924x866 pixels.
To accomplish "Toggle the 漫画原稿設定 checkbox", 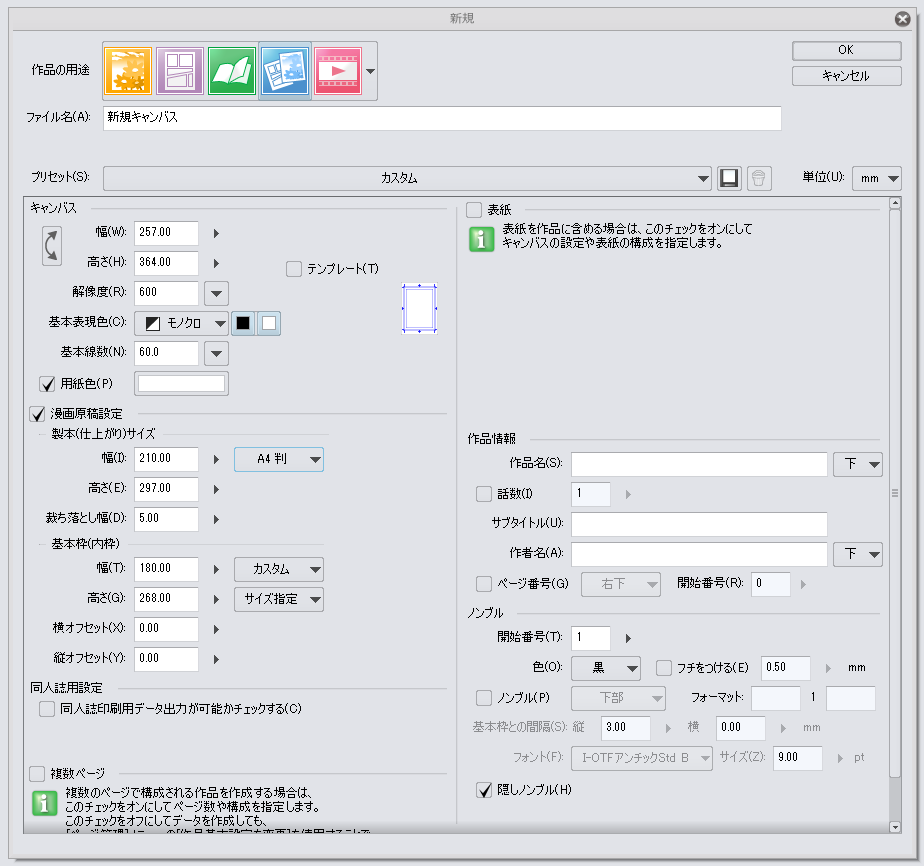I will [x=37, y=414].
